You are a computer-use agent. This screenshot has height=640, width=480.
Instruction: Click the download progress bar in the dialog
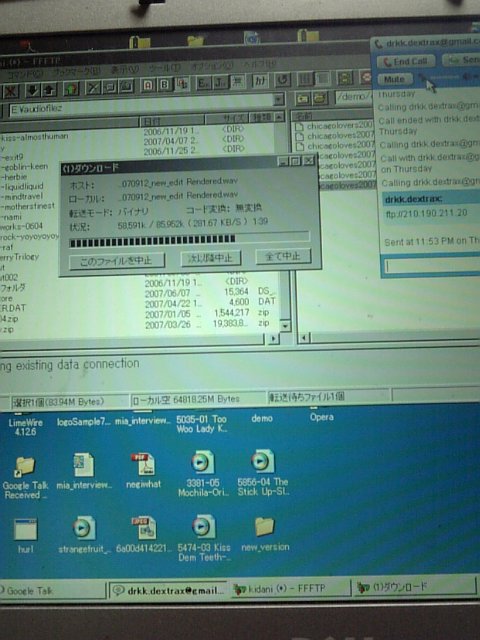189,240
